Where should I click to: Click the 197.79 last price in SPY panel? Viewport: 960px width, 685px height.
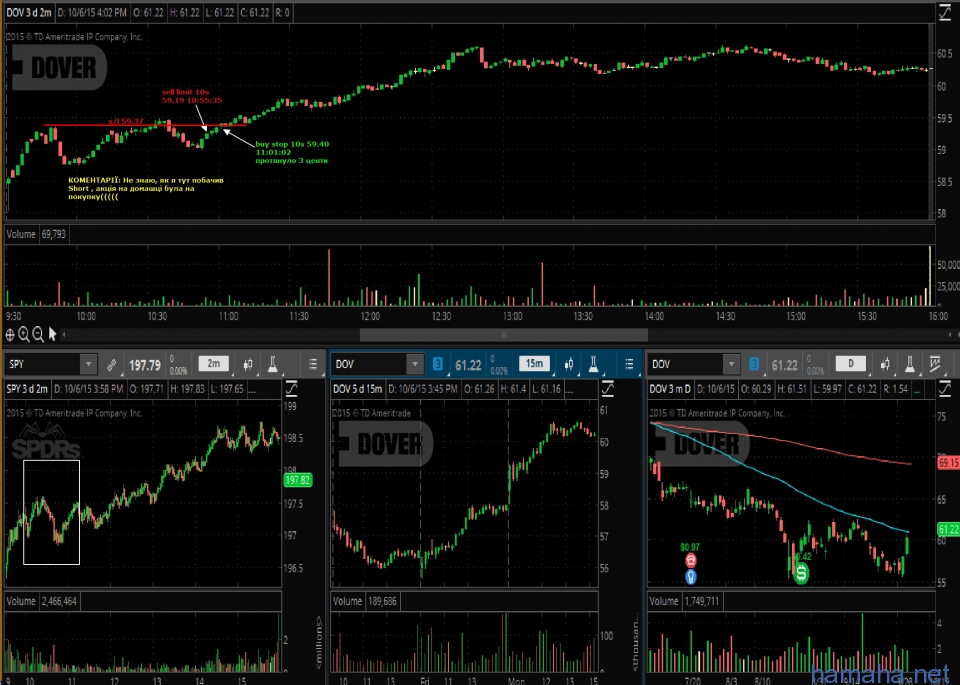coord(144,365)
